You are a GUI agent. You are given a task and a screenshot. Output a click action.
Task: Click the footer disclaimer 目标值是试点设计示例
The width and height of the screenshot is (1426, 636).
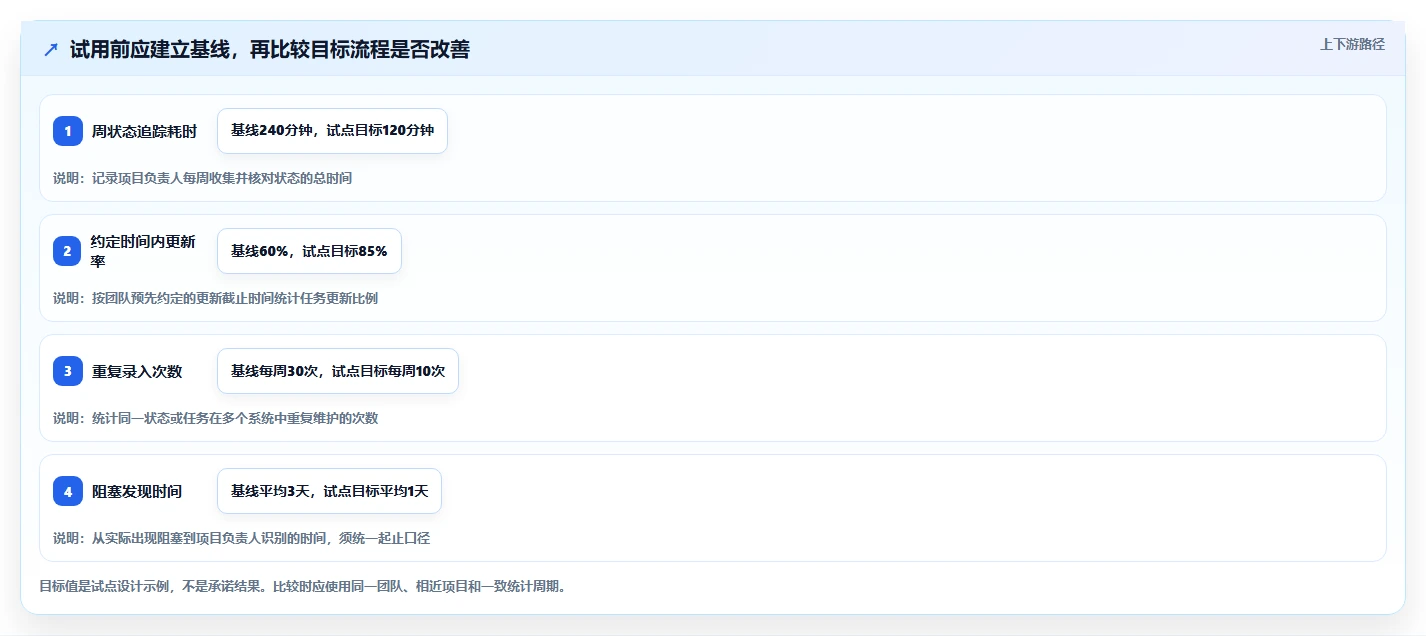pyautogui.click(x=303, y=586)
